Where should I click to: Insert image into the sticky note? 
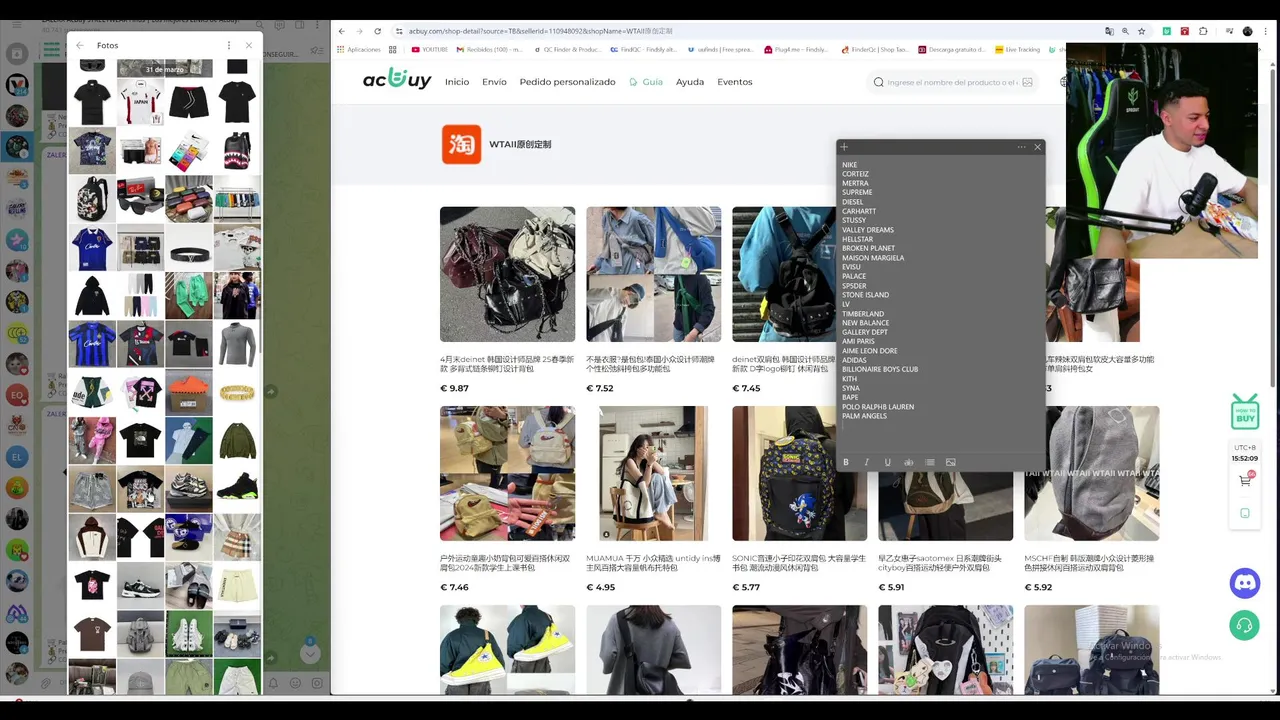[x=950, y=462]
